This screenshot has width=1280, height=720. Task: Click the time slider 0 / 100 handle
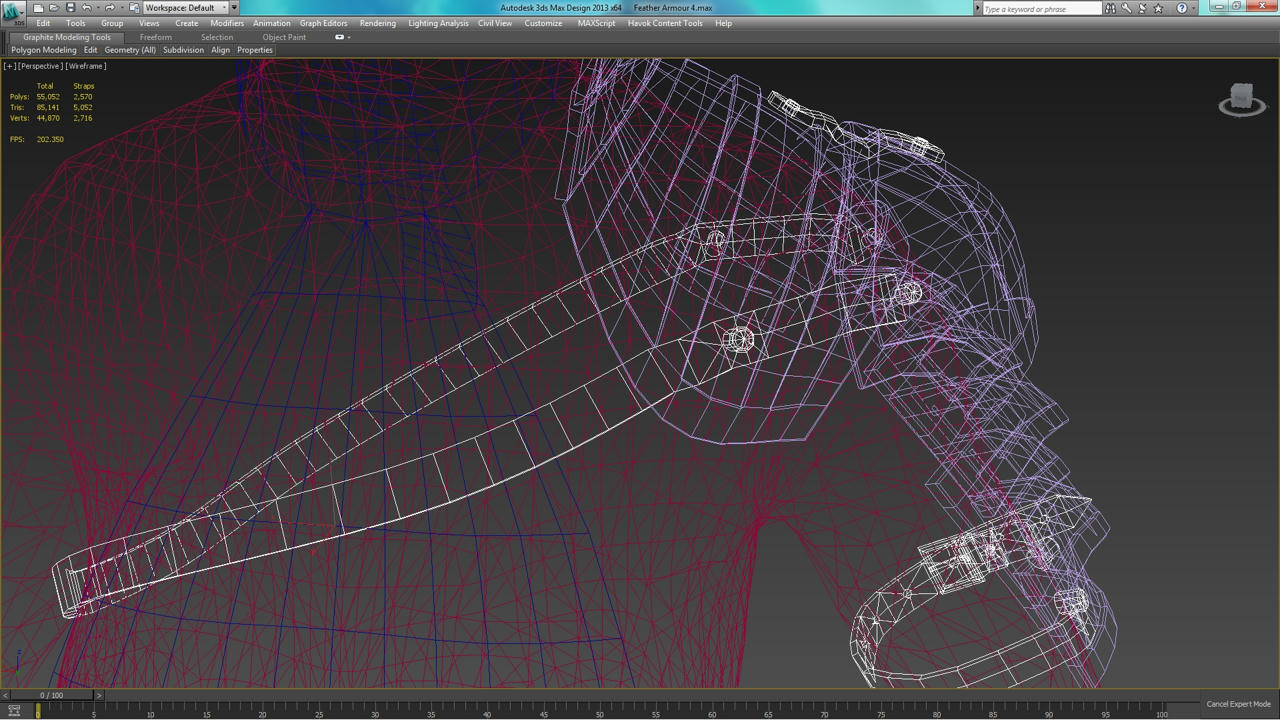point(51,695)
